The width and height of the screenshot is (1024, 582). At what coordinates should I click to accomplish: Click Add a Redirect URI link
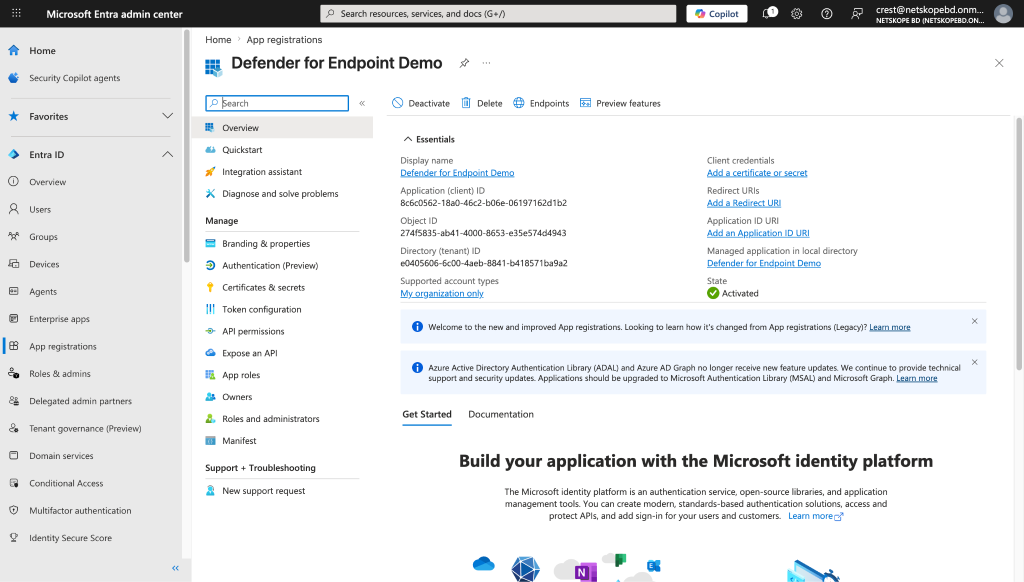[744, 203]
